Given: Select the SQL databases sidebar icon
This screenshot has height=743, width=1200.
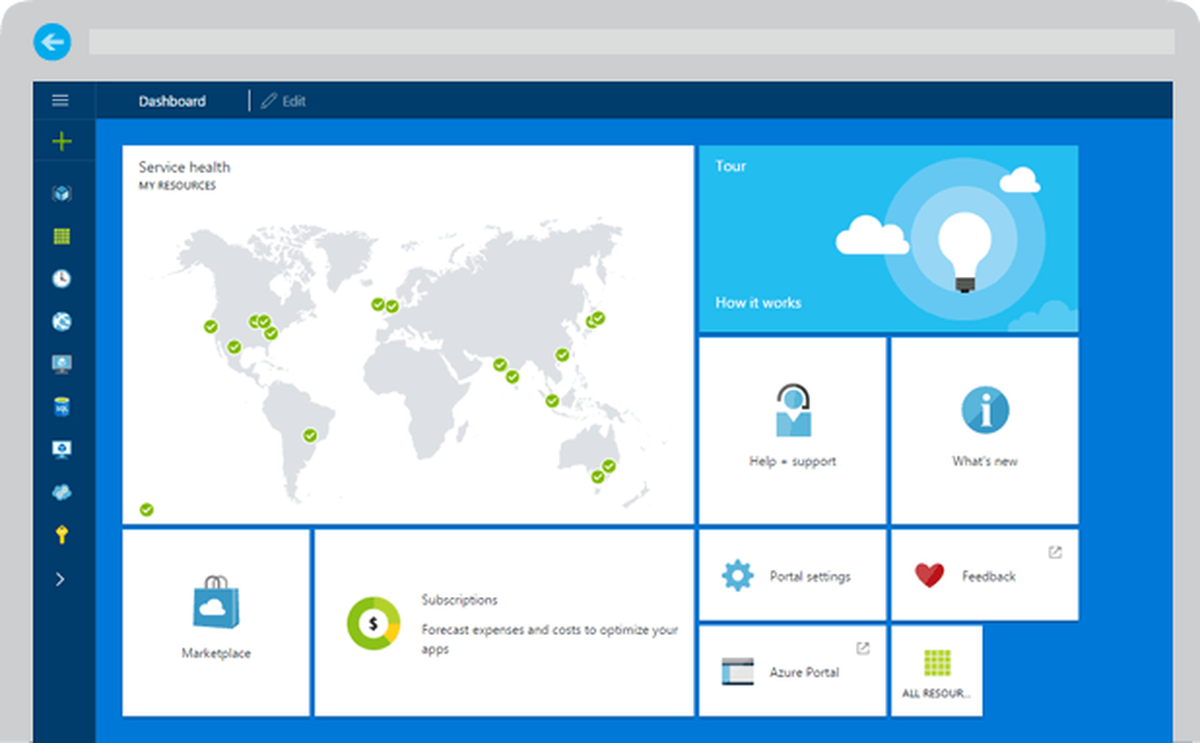Looking at the screenshot, I should click(x=61, y=406).
